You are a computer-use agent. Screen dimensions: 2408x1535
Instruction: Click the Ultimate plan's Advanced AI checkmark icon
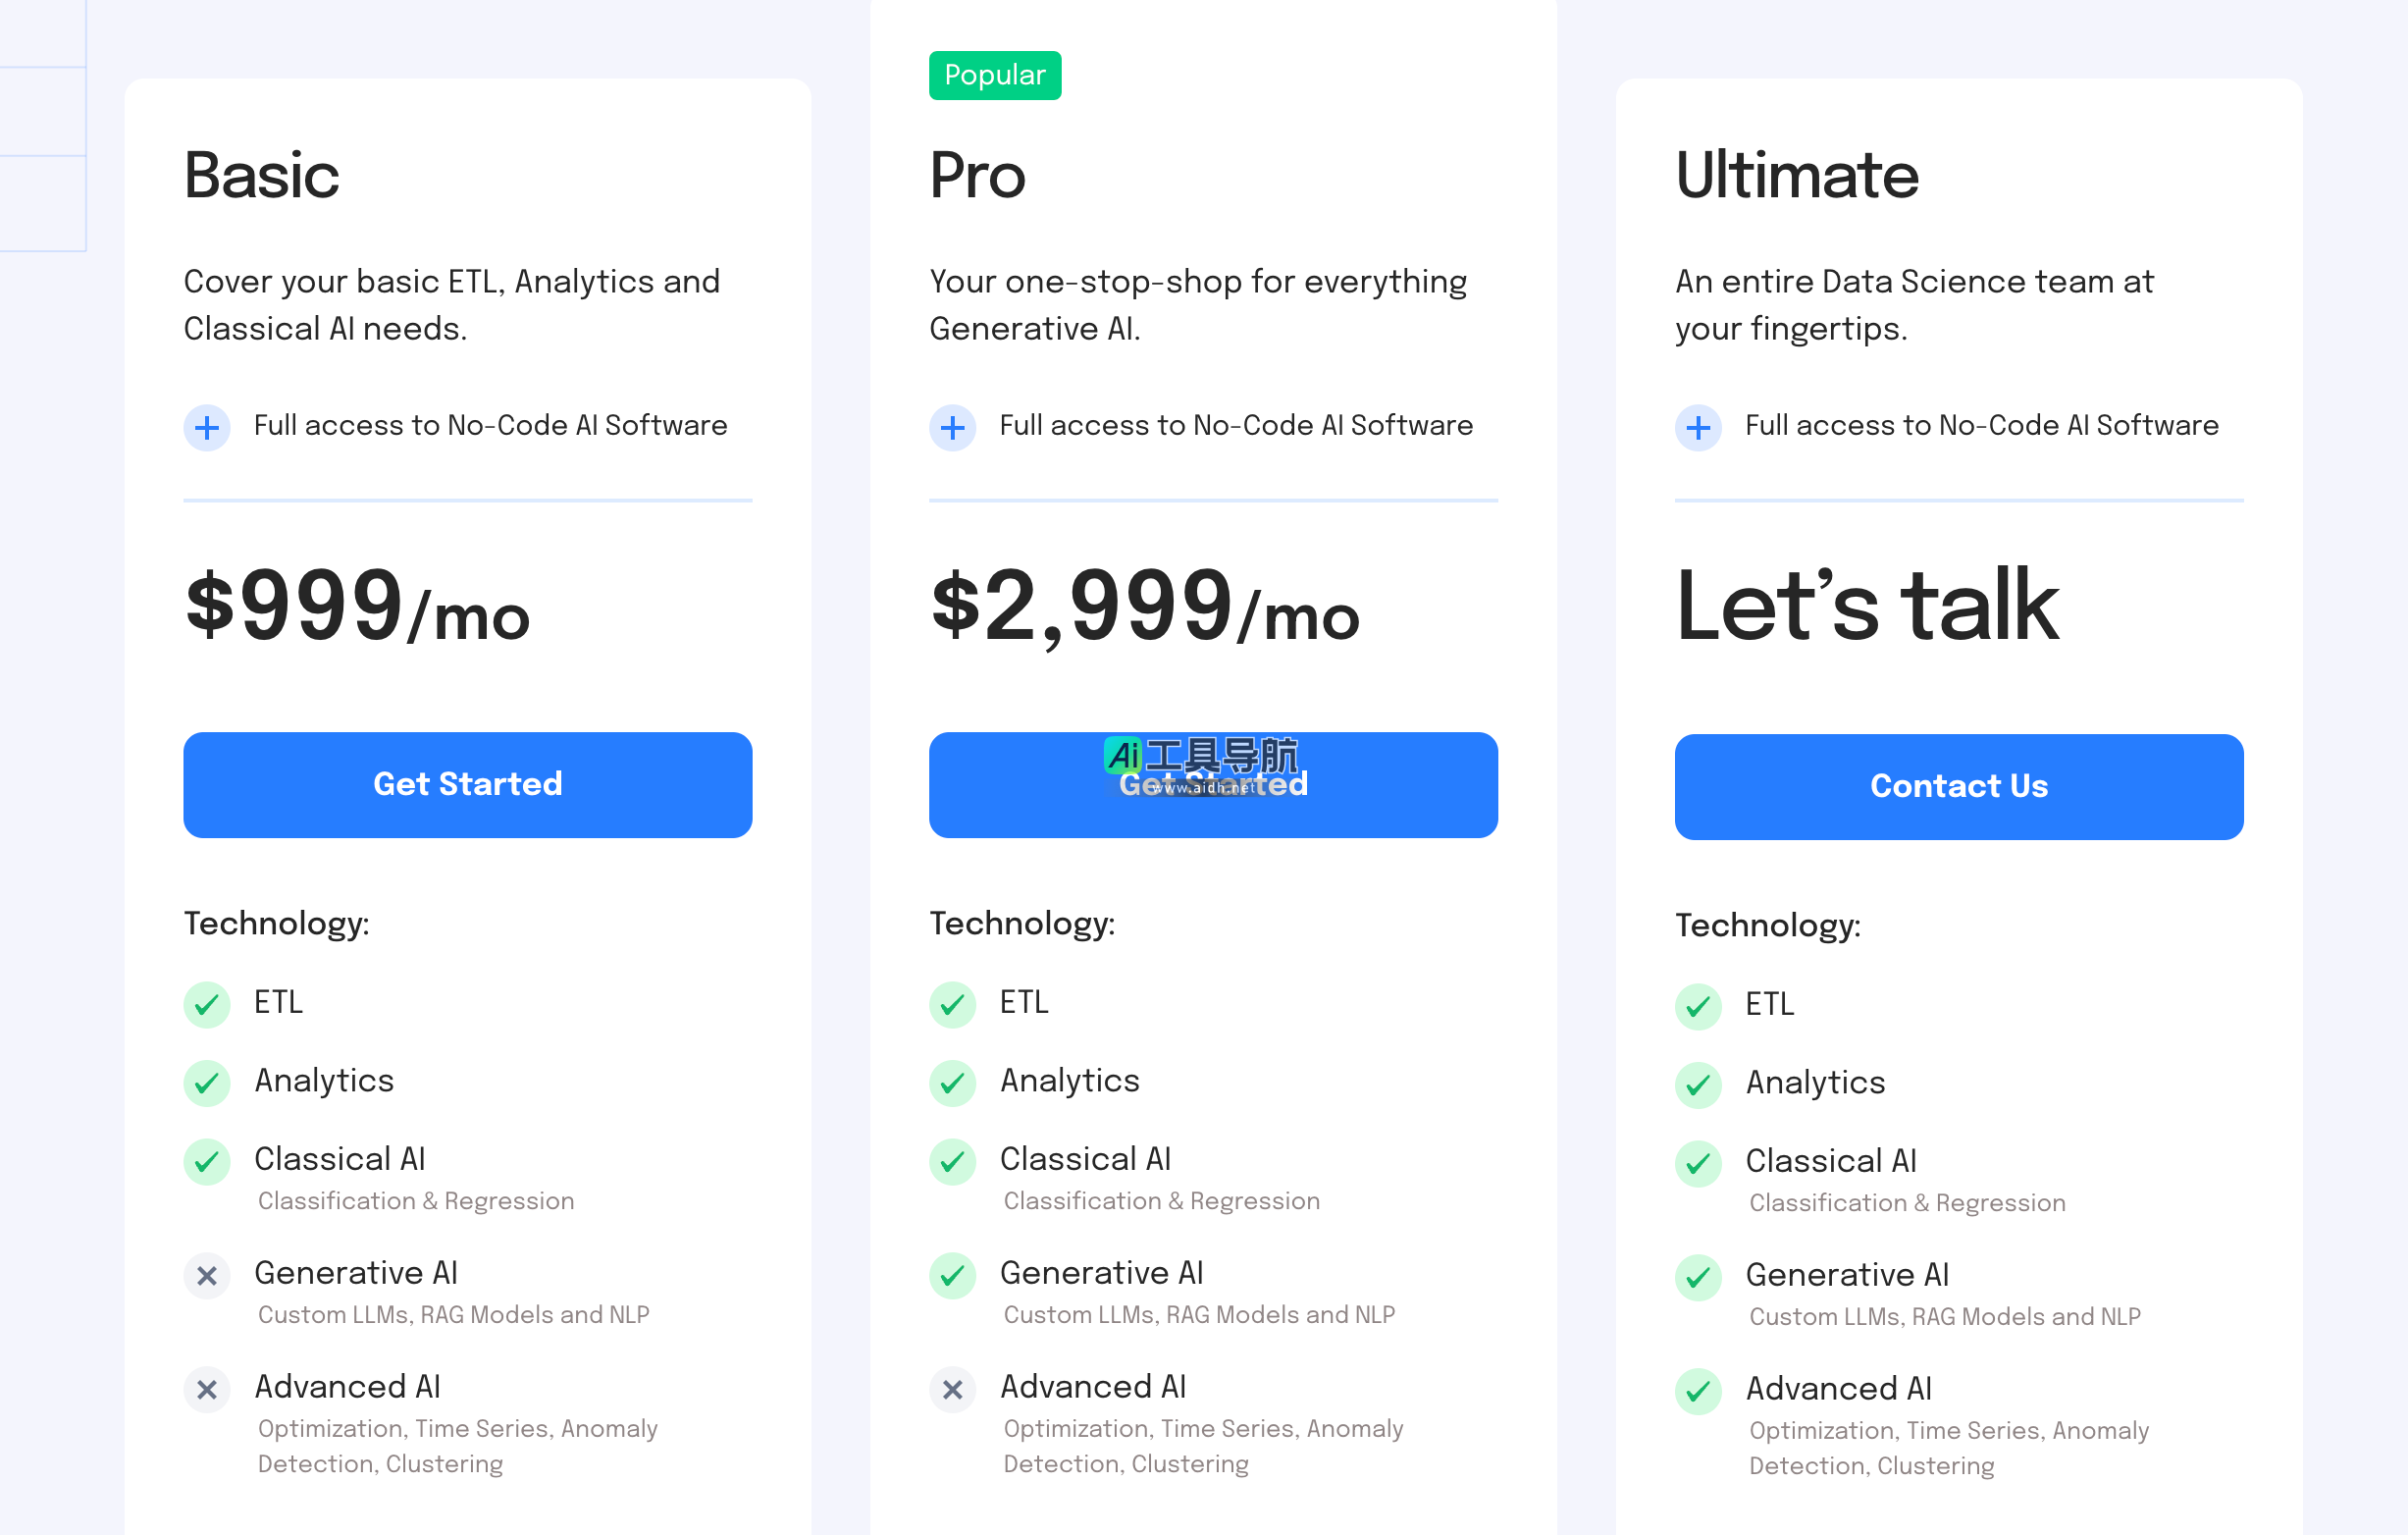coord(1697,1391)
